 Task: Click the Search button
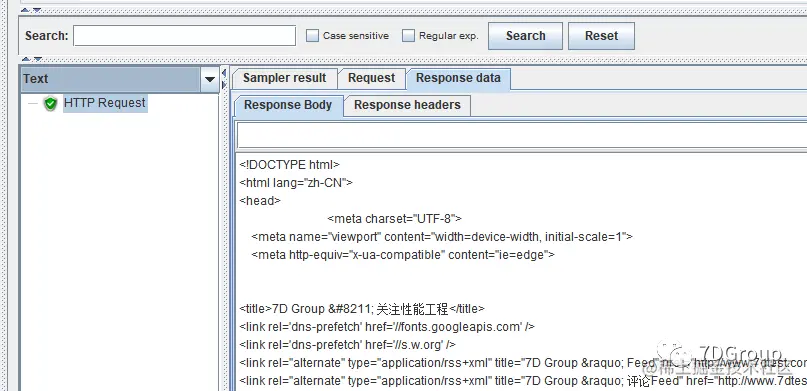(525, 35)
